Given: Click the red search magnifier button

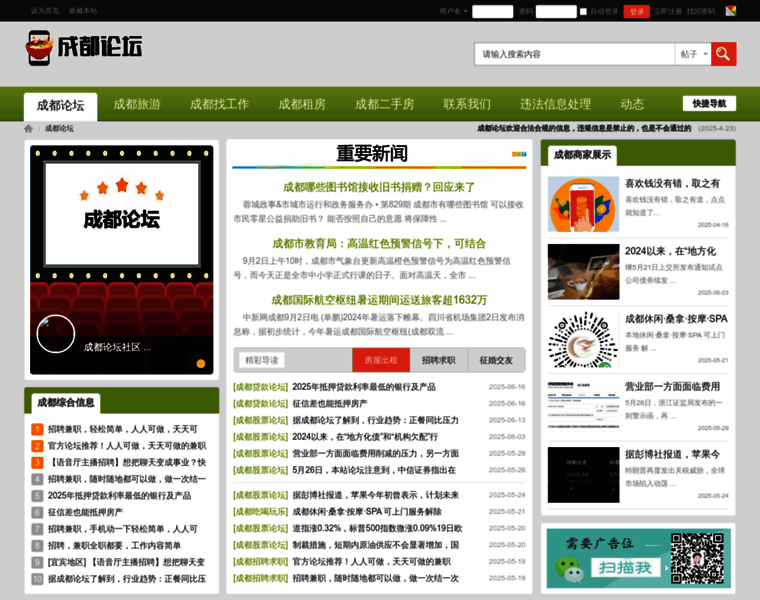Looking at the screenshot, I should [724, 54].
